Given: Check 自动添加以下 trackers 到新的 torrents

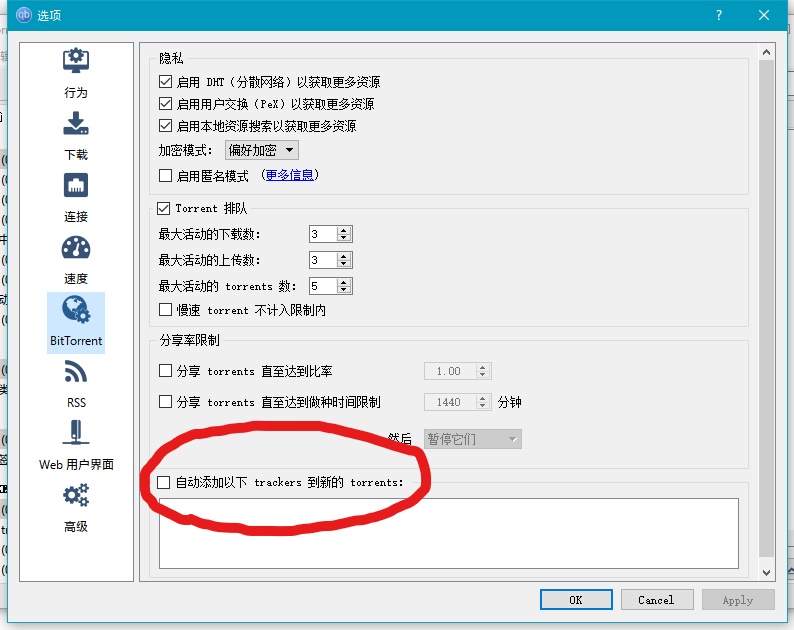Looking at the screenshot, I should click(x=165, y=482).
